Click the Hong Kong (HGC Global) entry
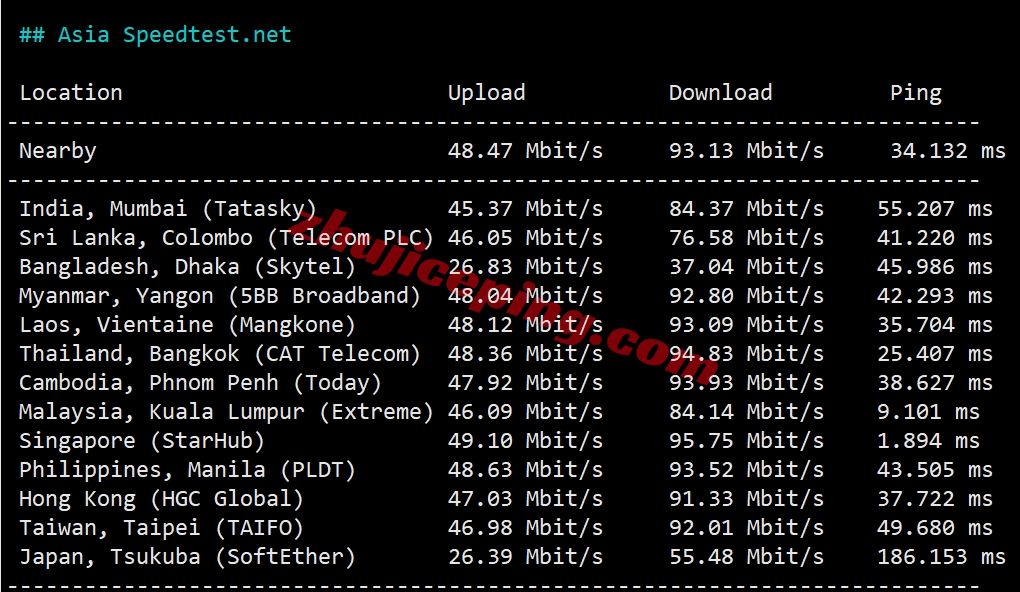 tap(161, 499)
